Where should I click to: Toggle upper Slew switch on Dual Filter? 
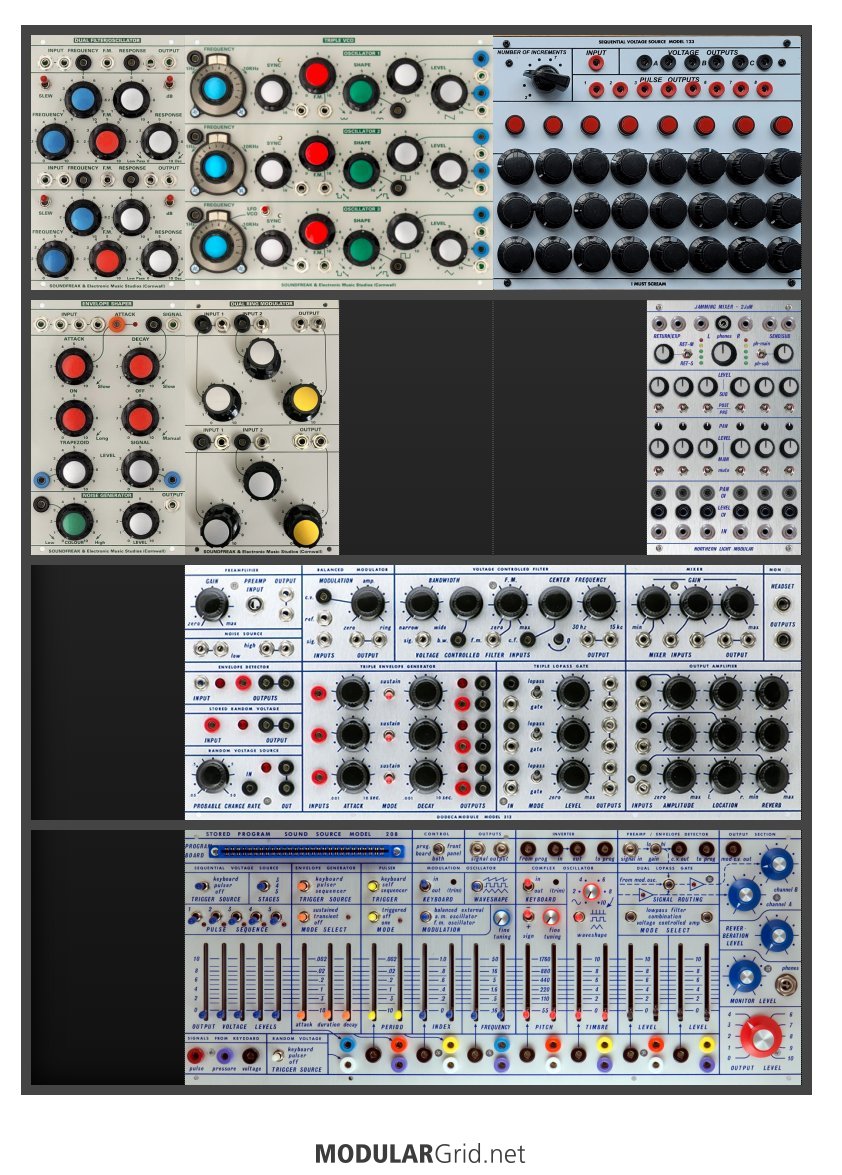[x=45, y=80]
